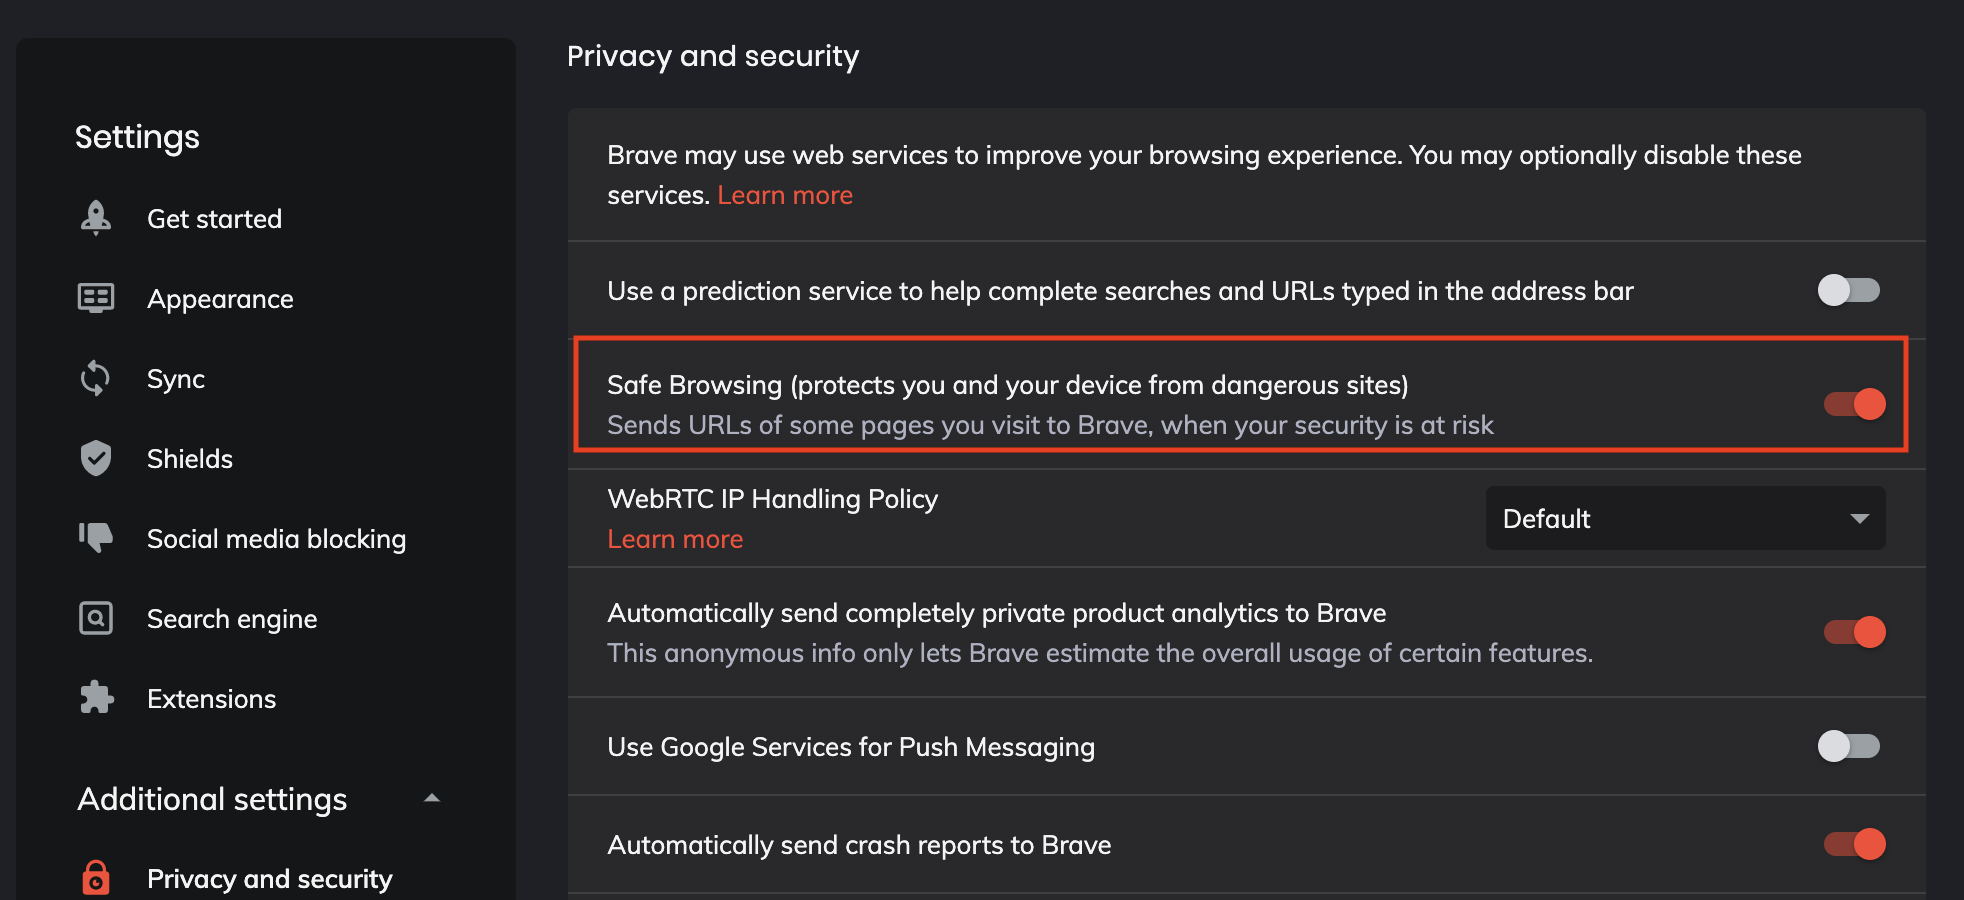Enable the prediction service toggle

[1848, 290]
